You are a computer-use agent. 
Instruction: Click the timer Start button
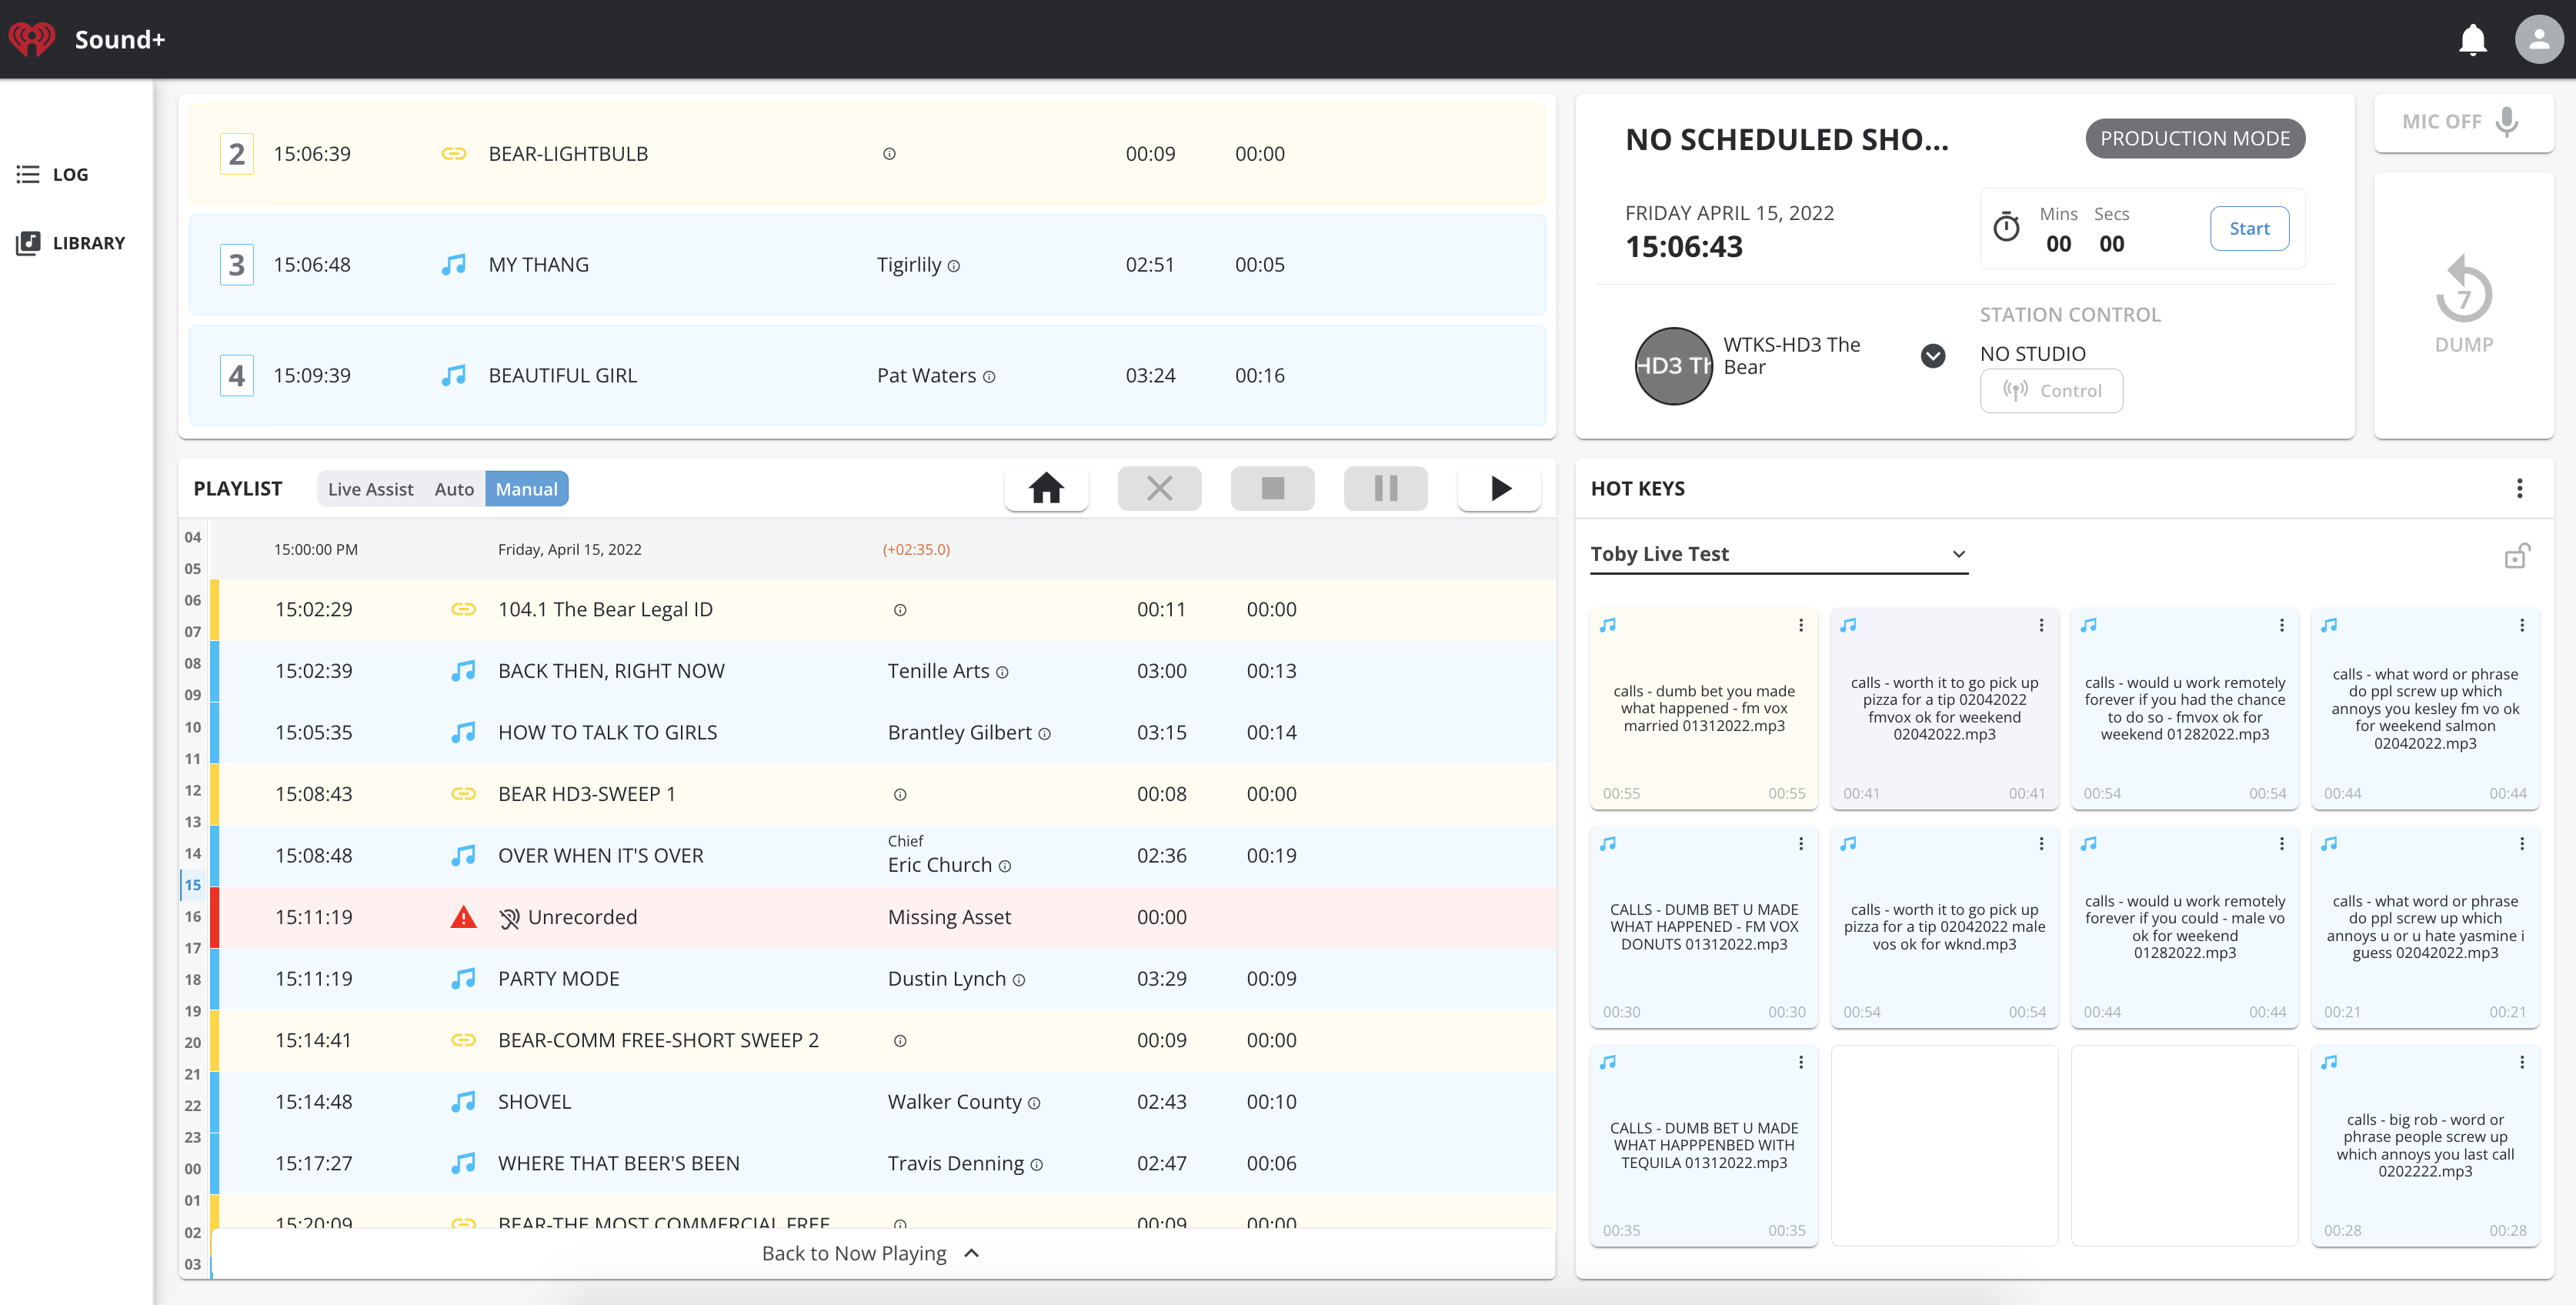[x=2249, y=228]
